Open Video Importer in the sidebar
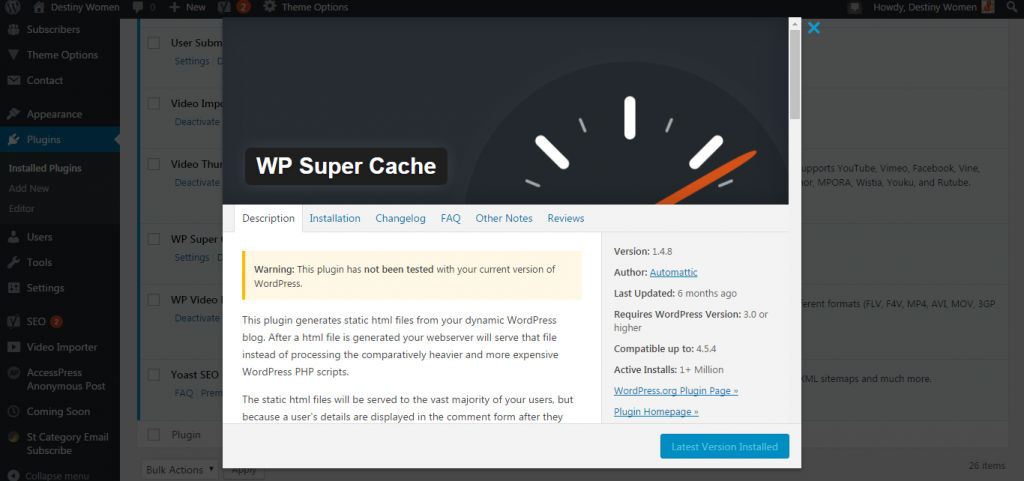Viewport: 1024px width, 481px height. click(x=61, y=347)
